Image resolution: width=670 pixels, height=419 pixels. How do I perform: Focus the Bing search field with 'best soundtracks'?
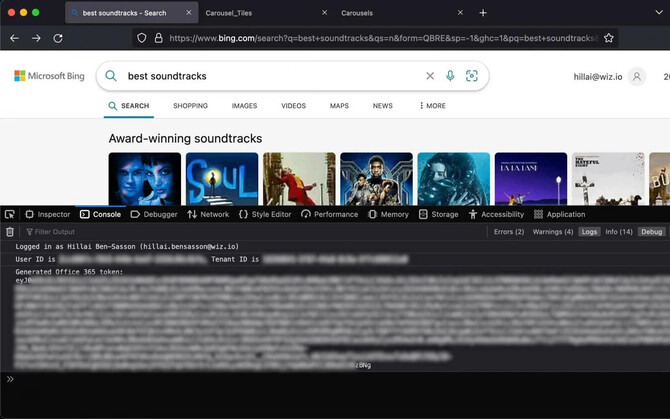(273, 76)
